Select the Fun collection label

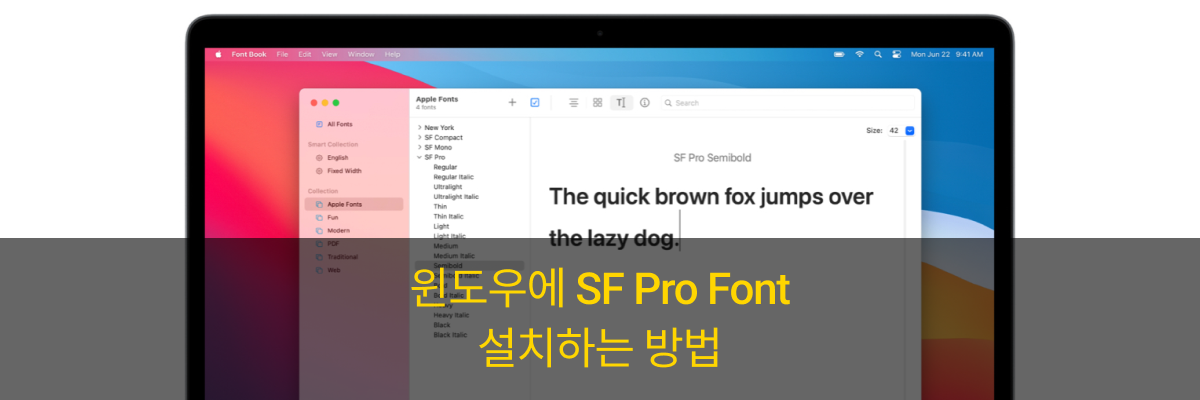332,217
